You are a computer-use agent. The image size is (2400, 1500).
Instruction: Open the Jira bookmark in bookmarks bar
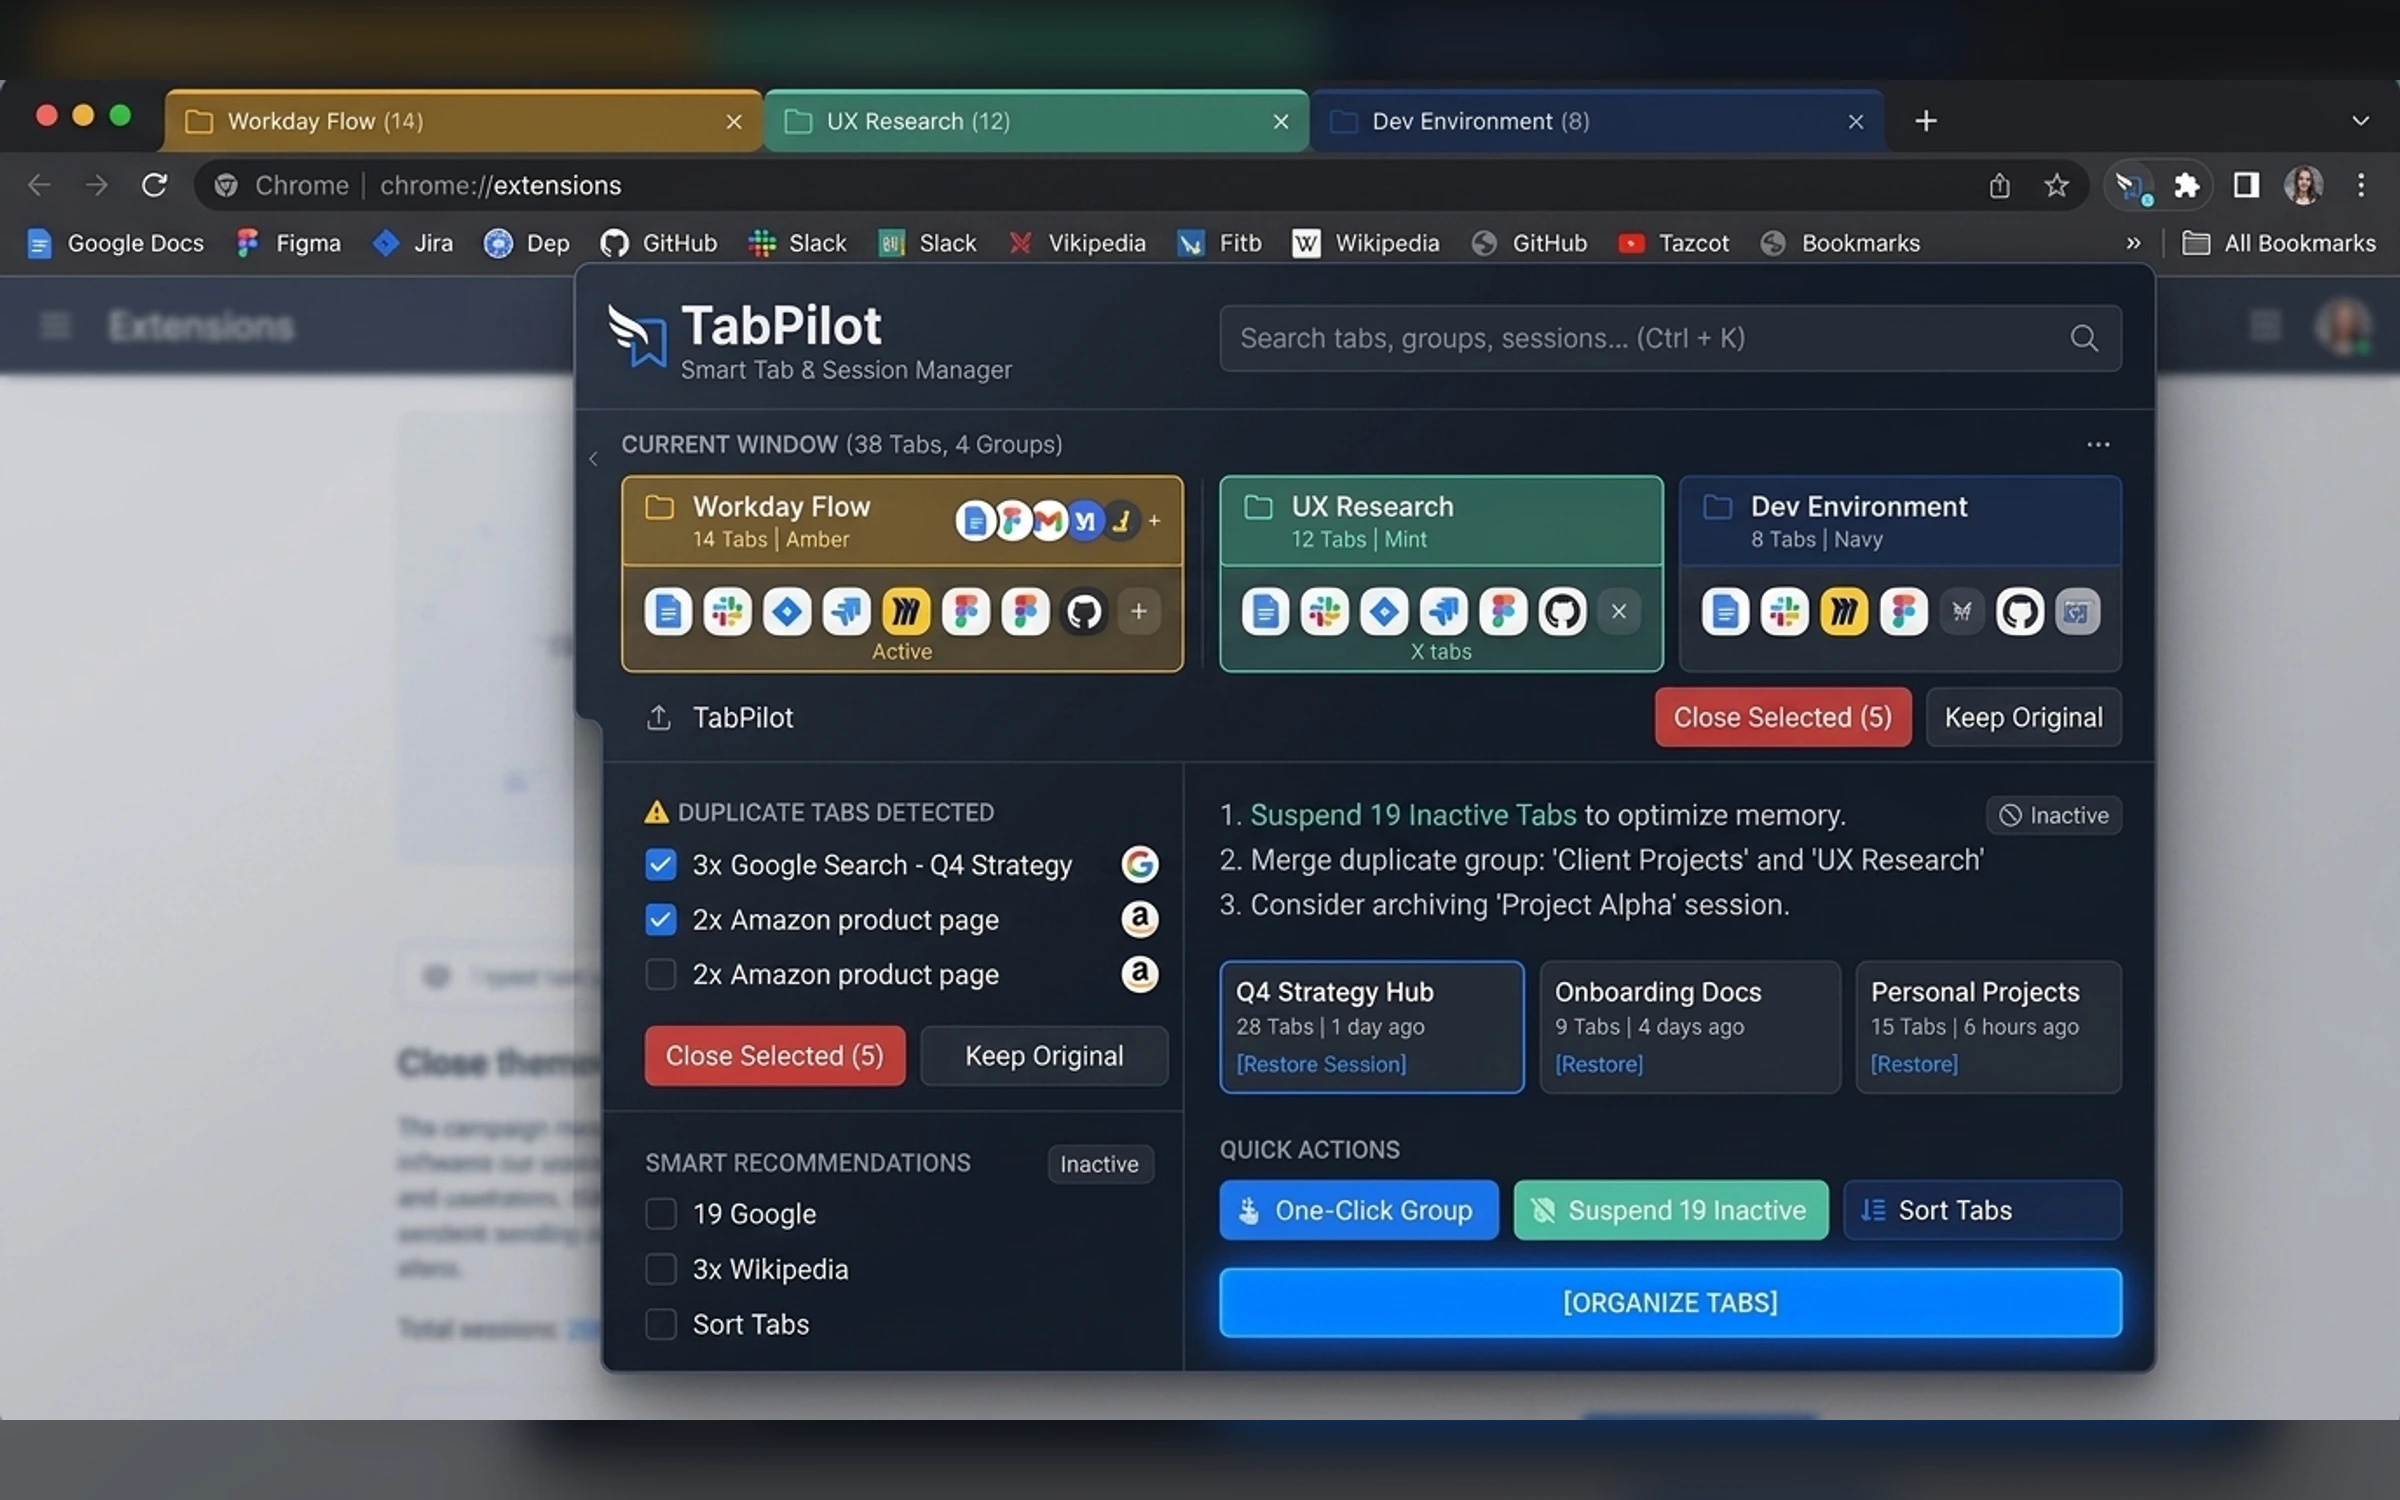point(412,243)
